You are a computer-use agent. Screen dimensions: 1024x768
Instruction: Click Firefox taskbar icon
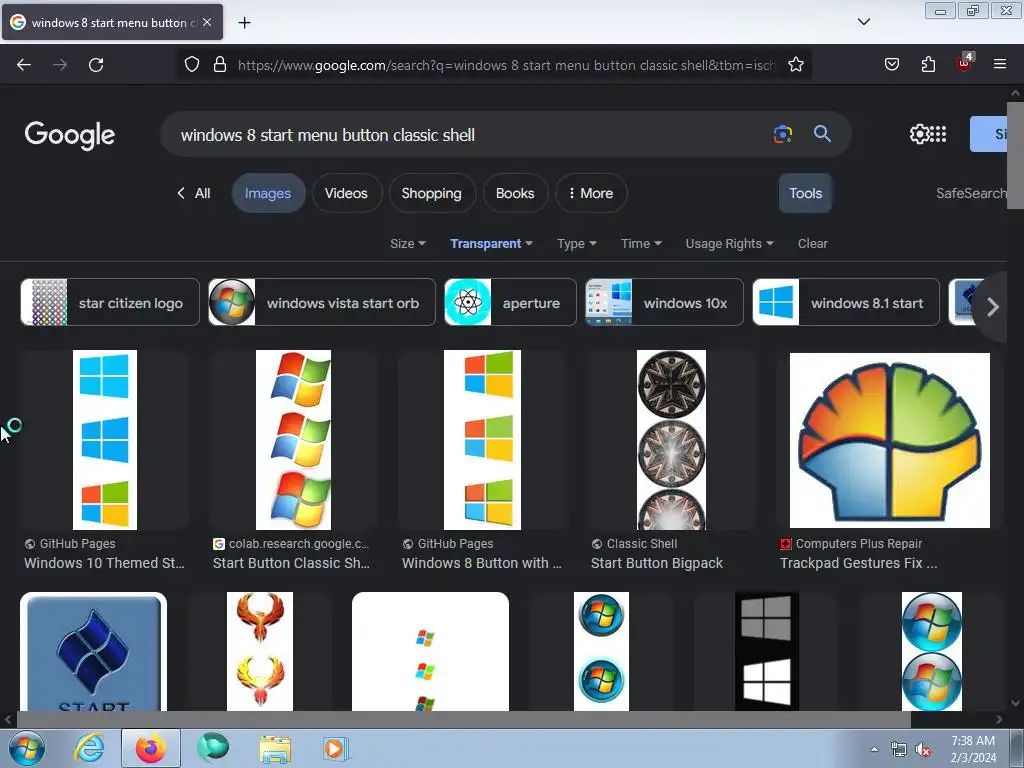[151, 748]
